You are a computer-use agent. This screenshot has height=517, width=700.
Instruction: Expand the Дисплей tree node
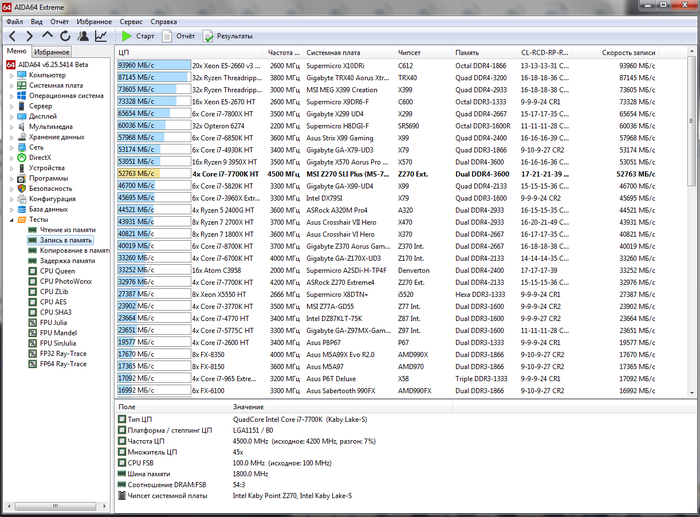[x=12, y=117]
